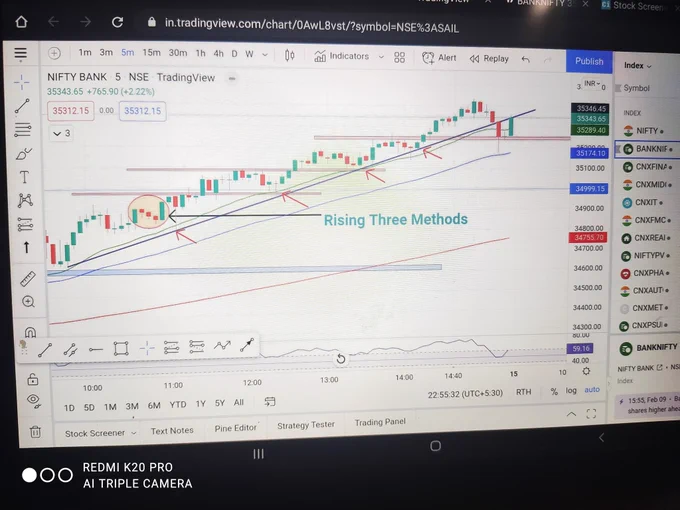The image size is (680, 510).
Task: Select the 4h timeframe
Action: point(219,54)
